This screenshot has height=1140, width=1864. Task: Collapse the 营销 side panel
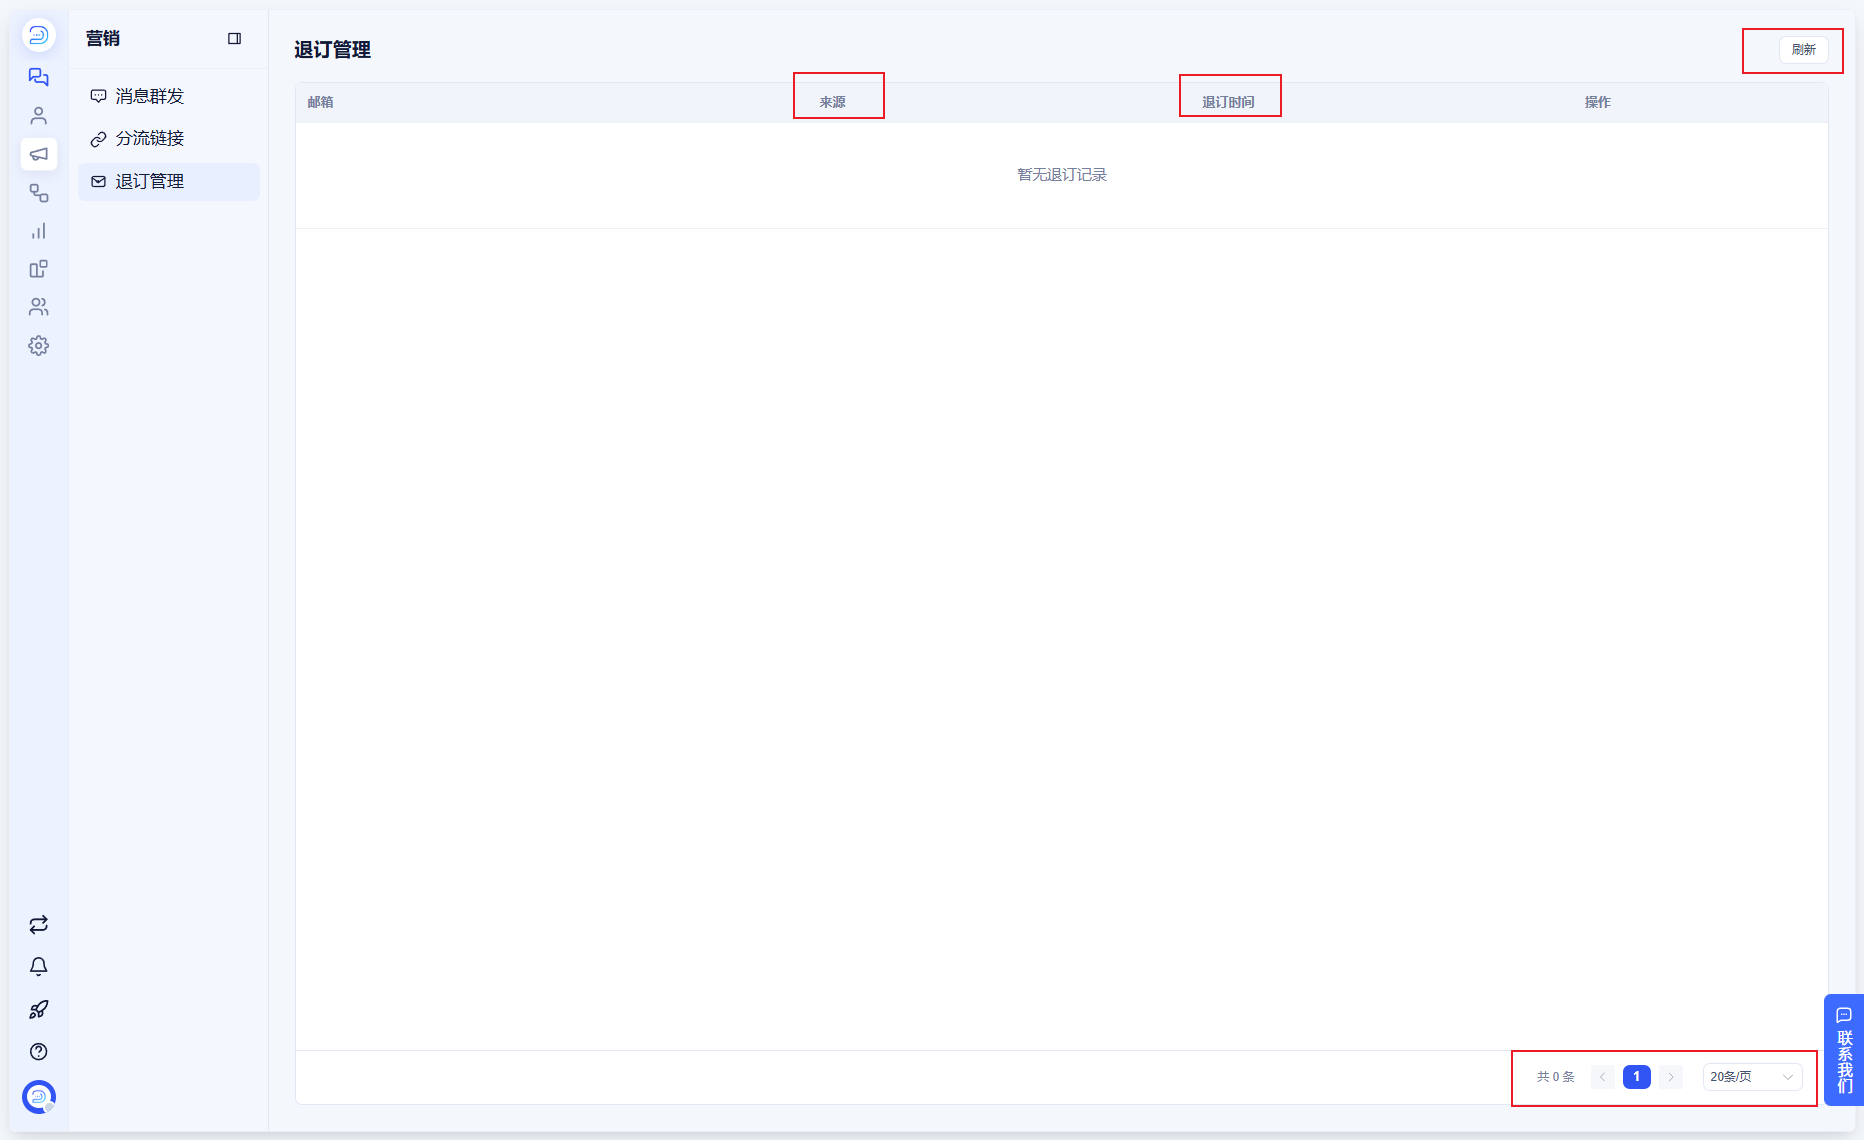click(234, 38)
